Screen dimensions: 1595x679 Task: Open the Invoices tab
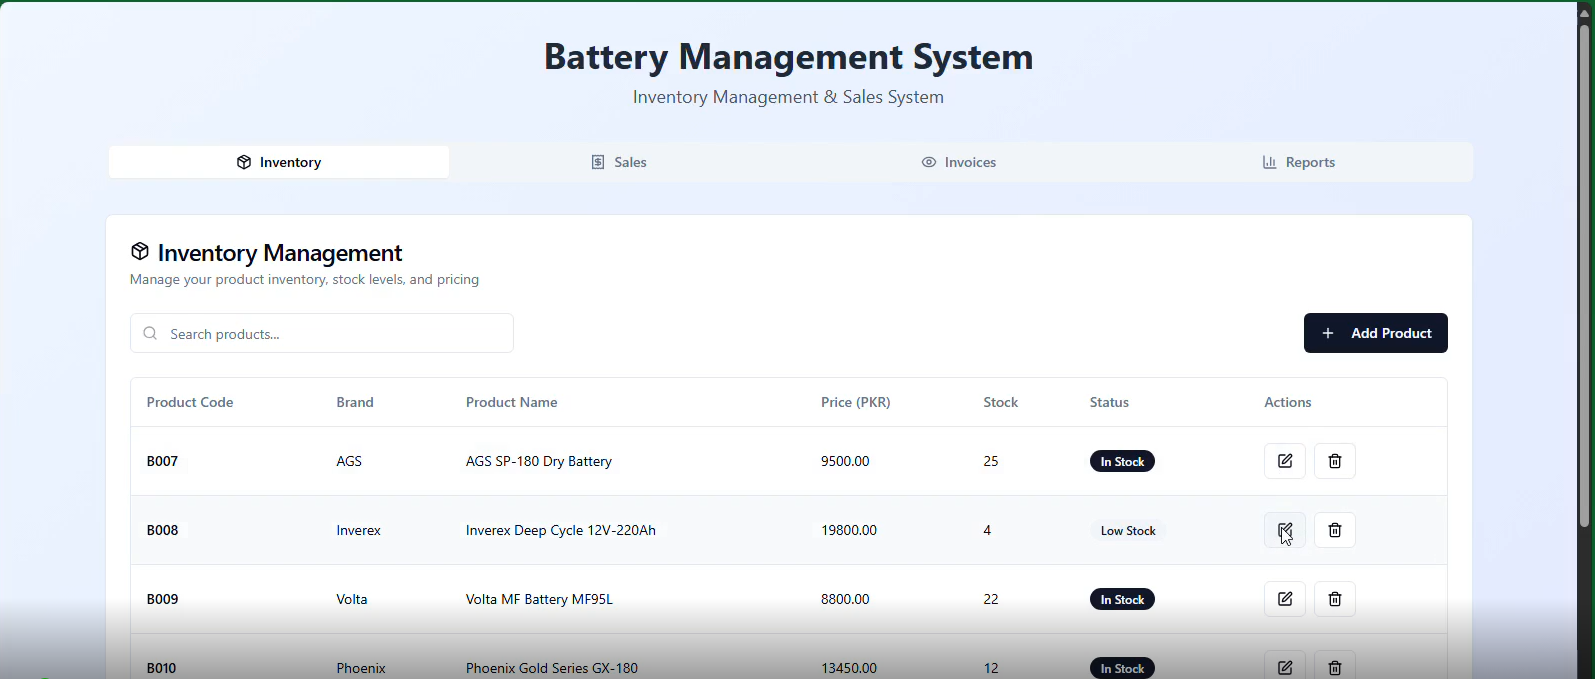[x=959, y=162]
